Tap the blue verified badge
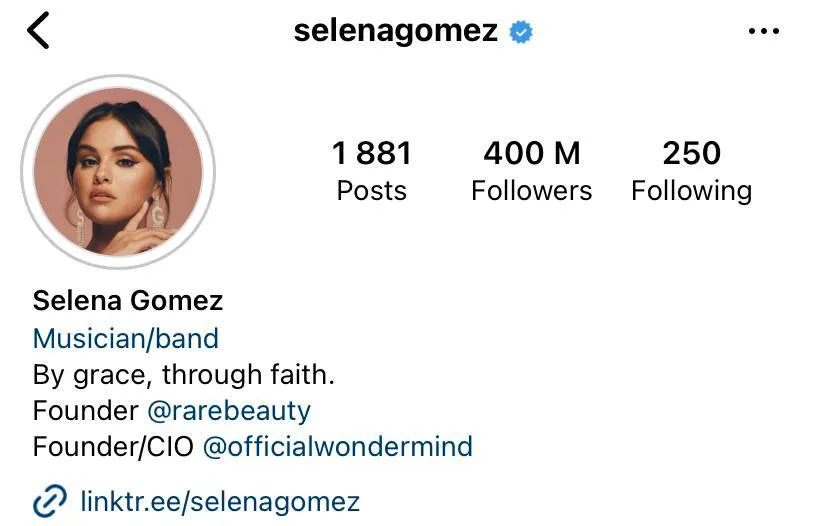This screenshot has width=828, height=526. pos(521,32)
